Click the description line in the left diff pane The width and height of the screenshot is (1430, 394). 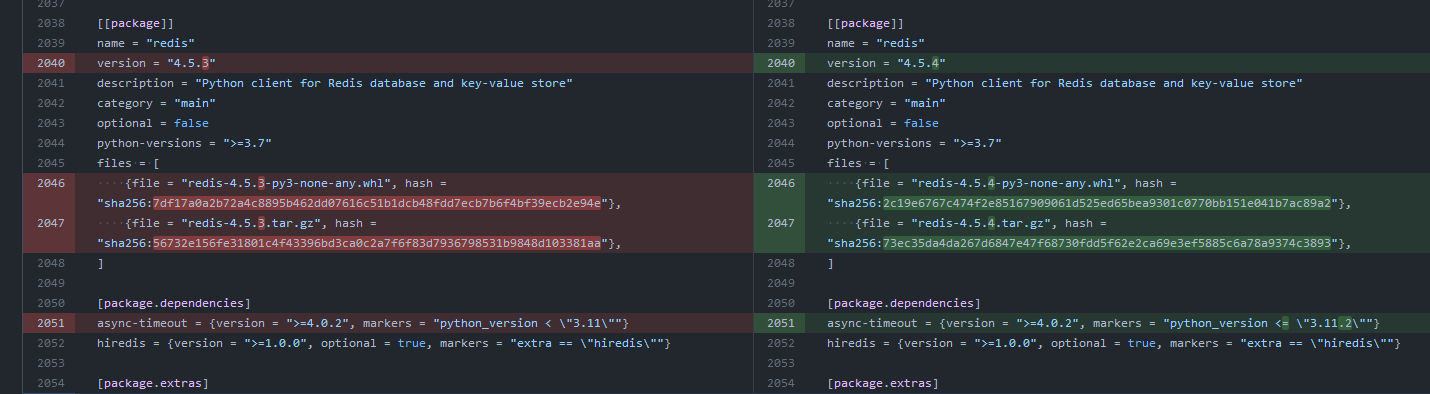335,83
